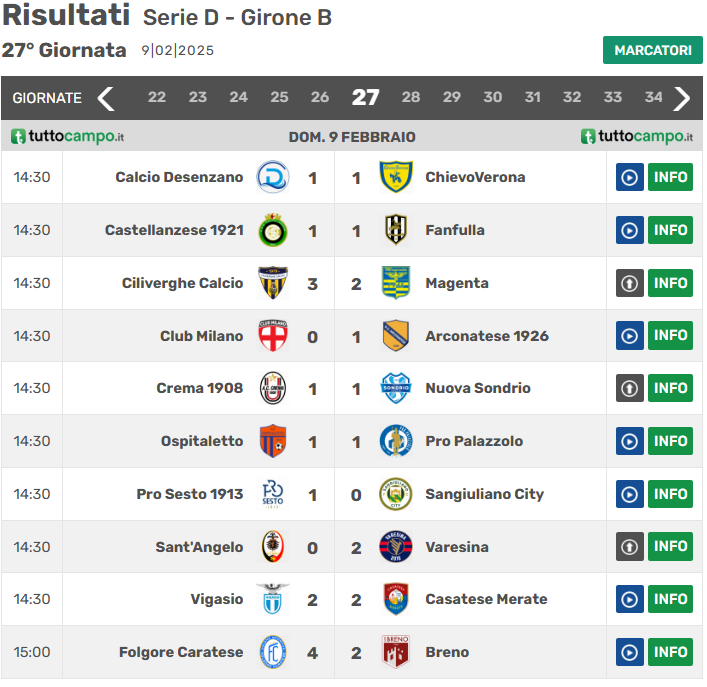The height and width of the screenshot is (687, 707).
Task: Switch to giornata 34
Action: (x=653, y=97)
